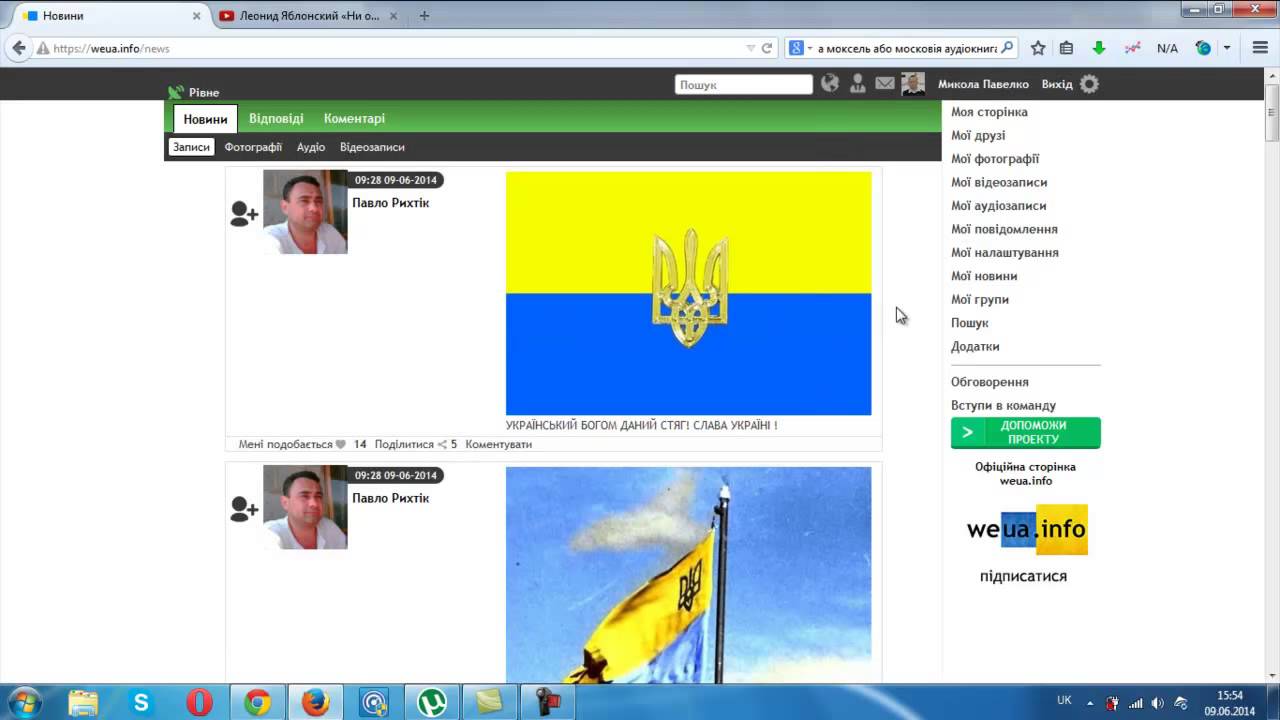Switch to the Леонид Яблонский YouTube tab
1280x720 pixels.
tap(307, 16)
